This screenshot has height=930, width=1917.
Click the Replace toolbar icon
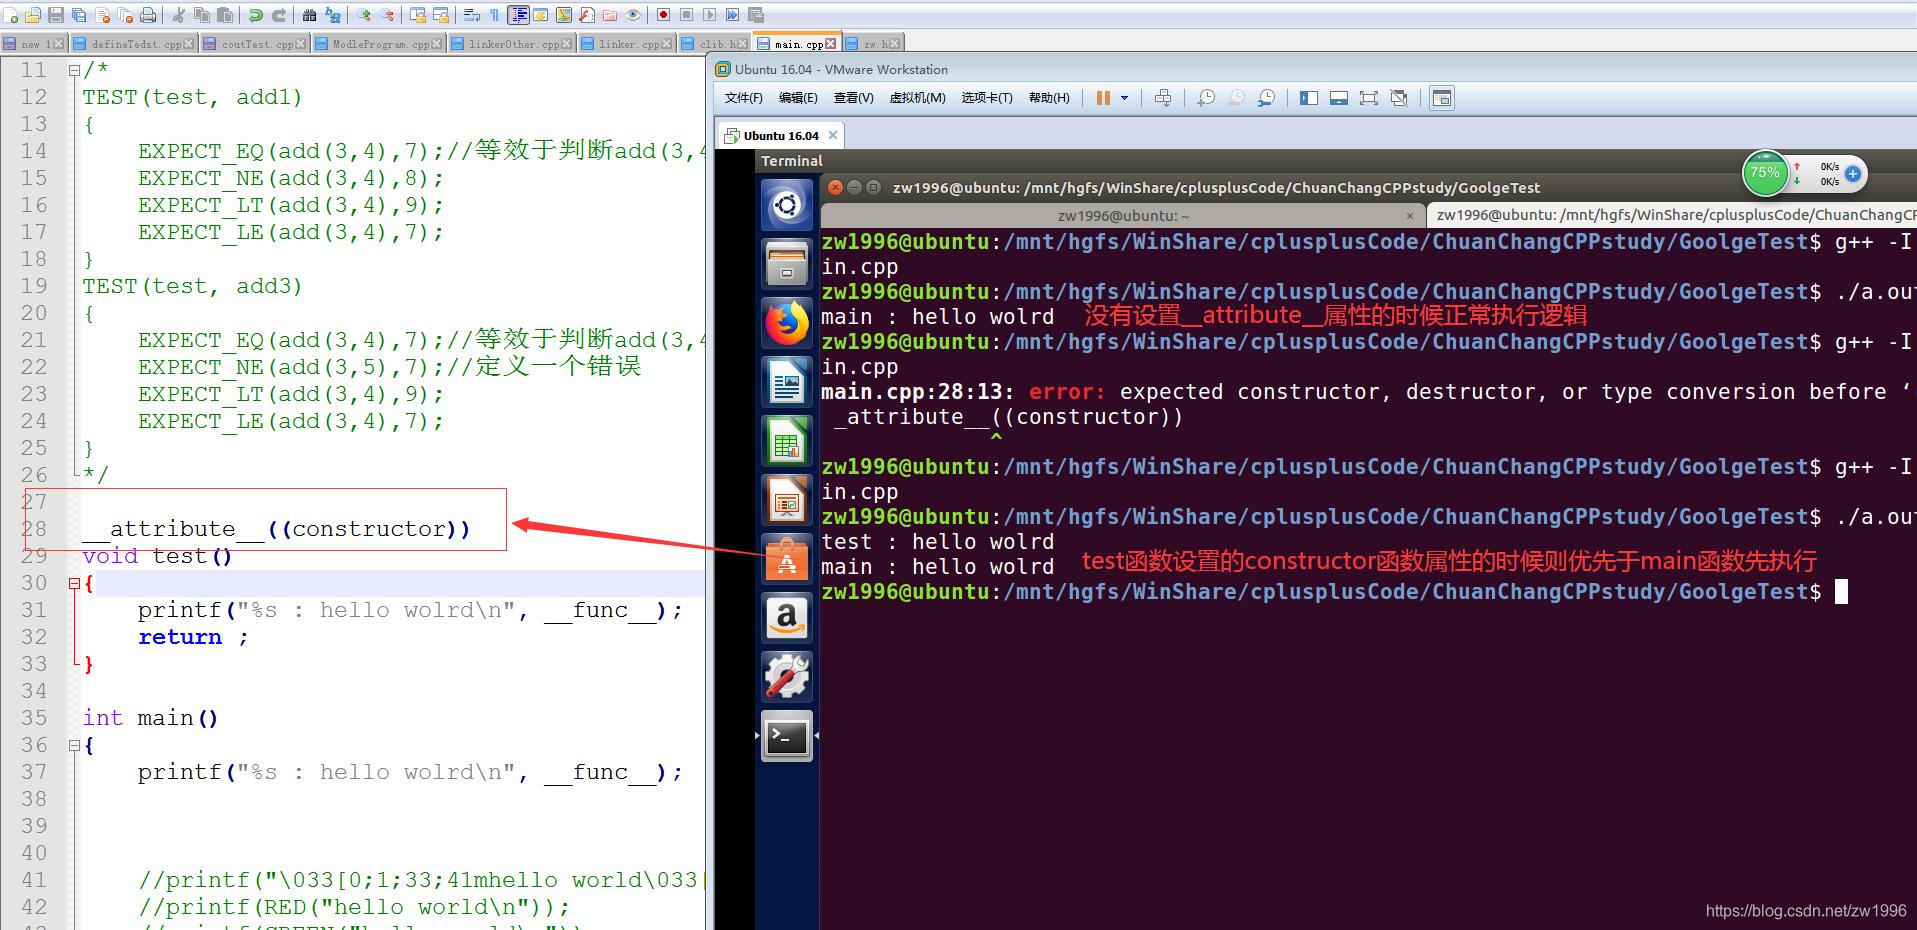tap(333, 15)
